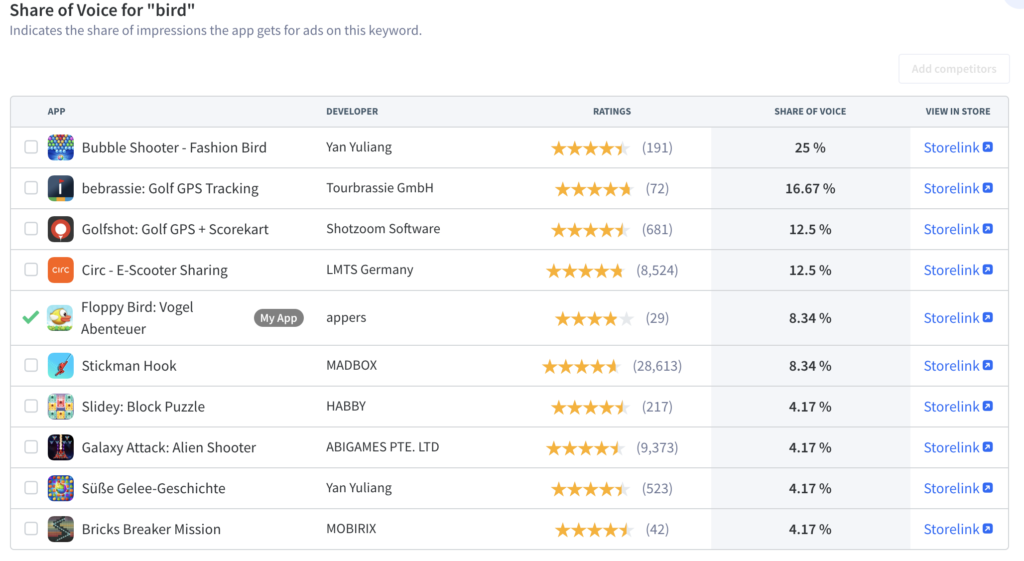
Task: Click the star rating of Stickman Hook
Action: (x=581, y=366)
